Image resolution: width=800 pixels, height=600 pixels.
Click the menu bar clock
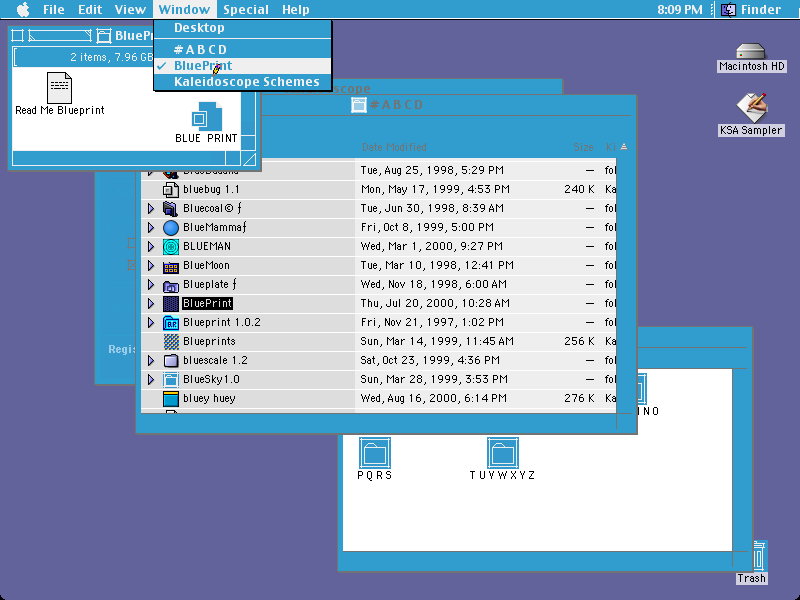679,9
